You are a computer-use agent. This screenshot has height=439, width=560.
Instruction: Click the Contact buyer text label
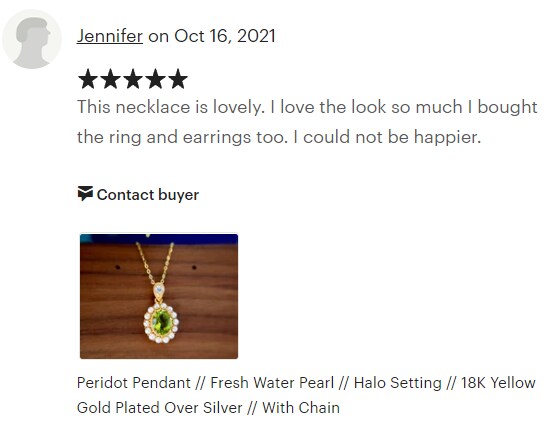click(x=148, y=195)
